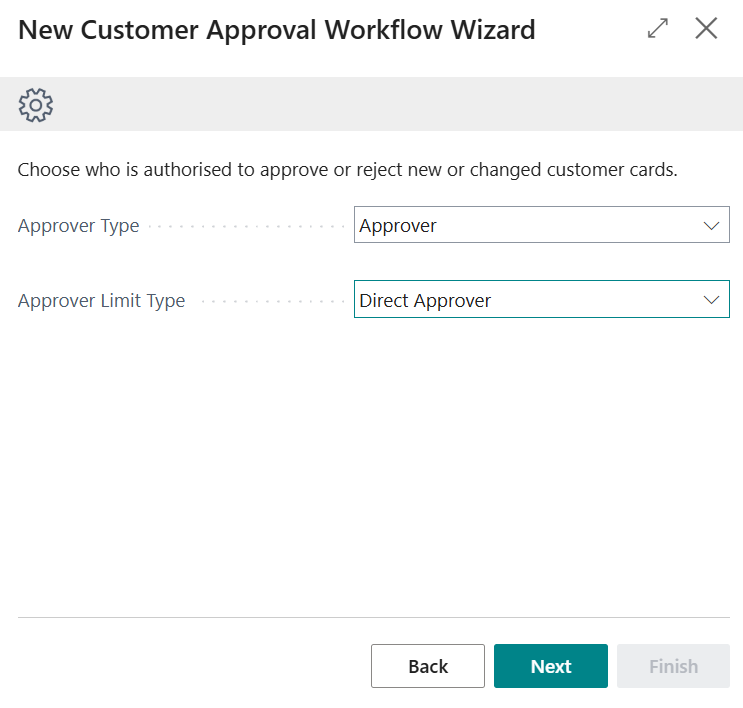
Task: Click the New Customer Approval Workflow Wizard title
Action: point(277,30)
